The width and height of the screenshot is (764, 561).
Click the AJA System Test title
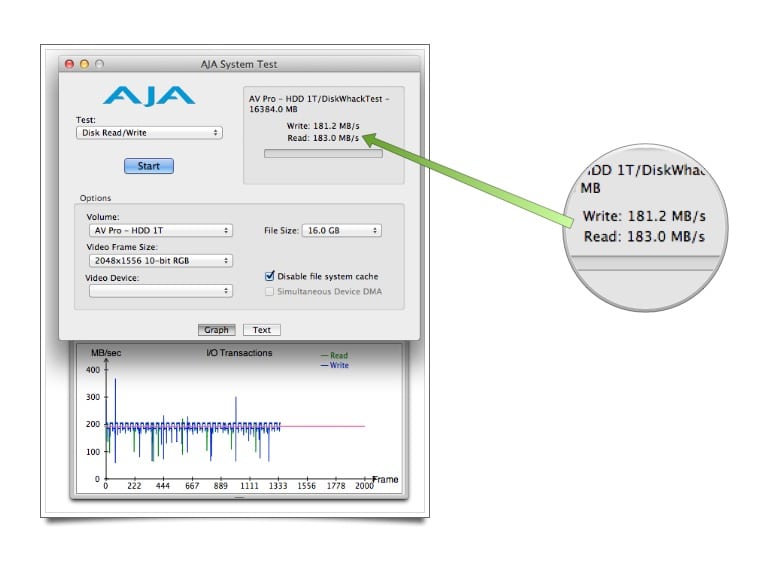click(x=239, y=64)
